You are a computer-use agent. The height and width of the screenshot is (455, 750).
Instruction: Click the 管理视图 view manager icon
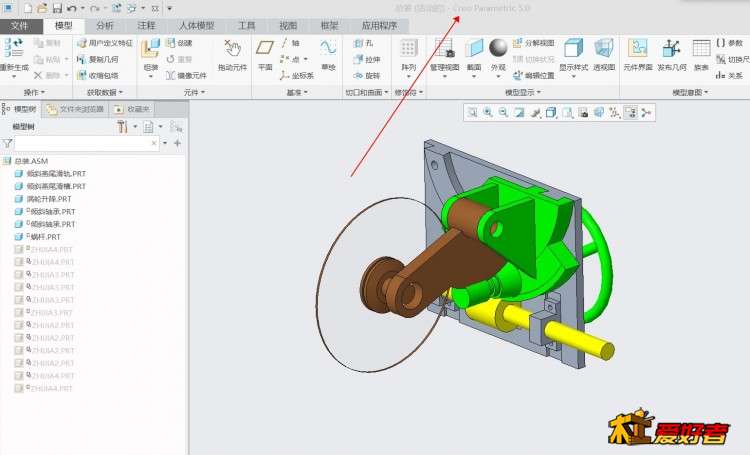pyautogui.click(x=444, y=48)
